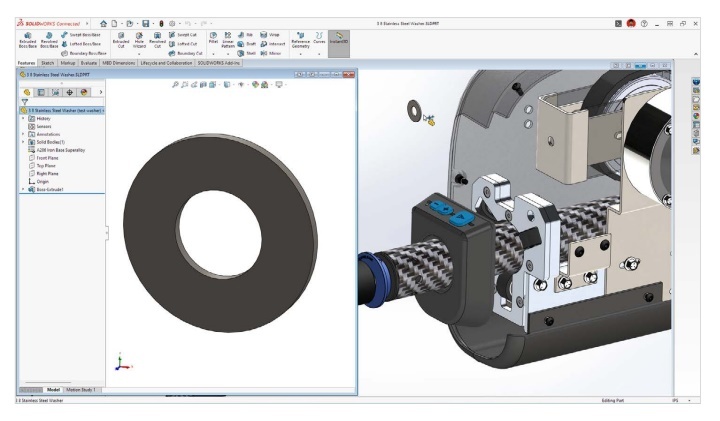Expand the Solid Bodies(1) folder
720x421 pixels.
pyautogui.click(x=23, y=143)
